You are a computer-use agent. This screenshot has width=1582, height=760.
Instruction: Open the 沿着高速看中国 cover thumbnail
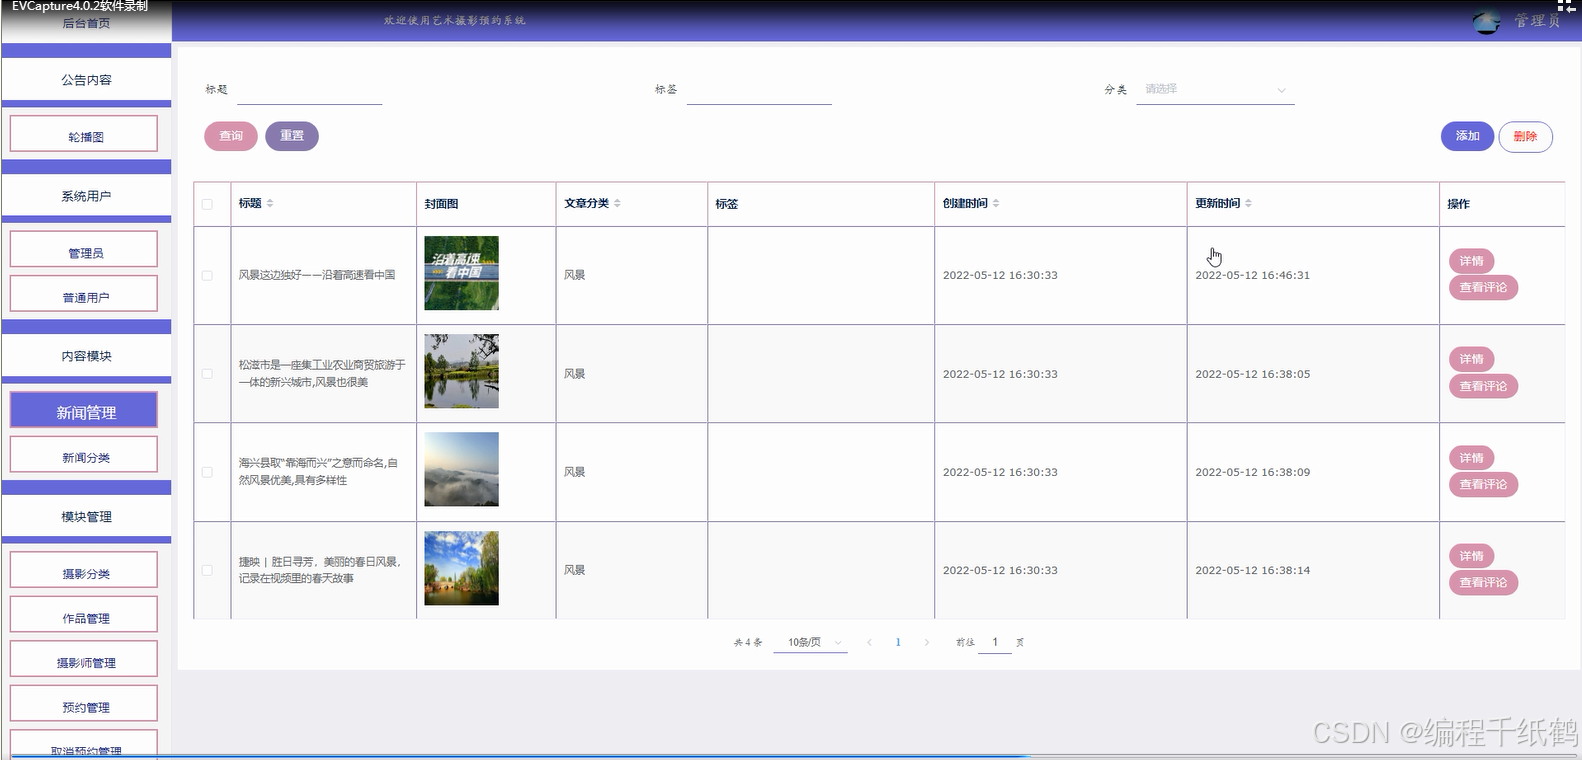point(461,273)
